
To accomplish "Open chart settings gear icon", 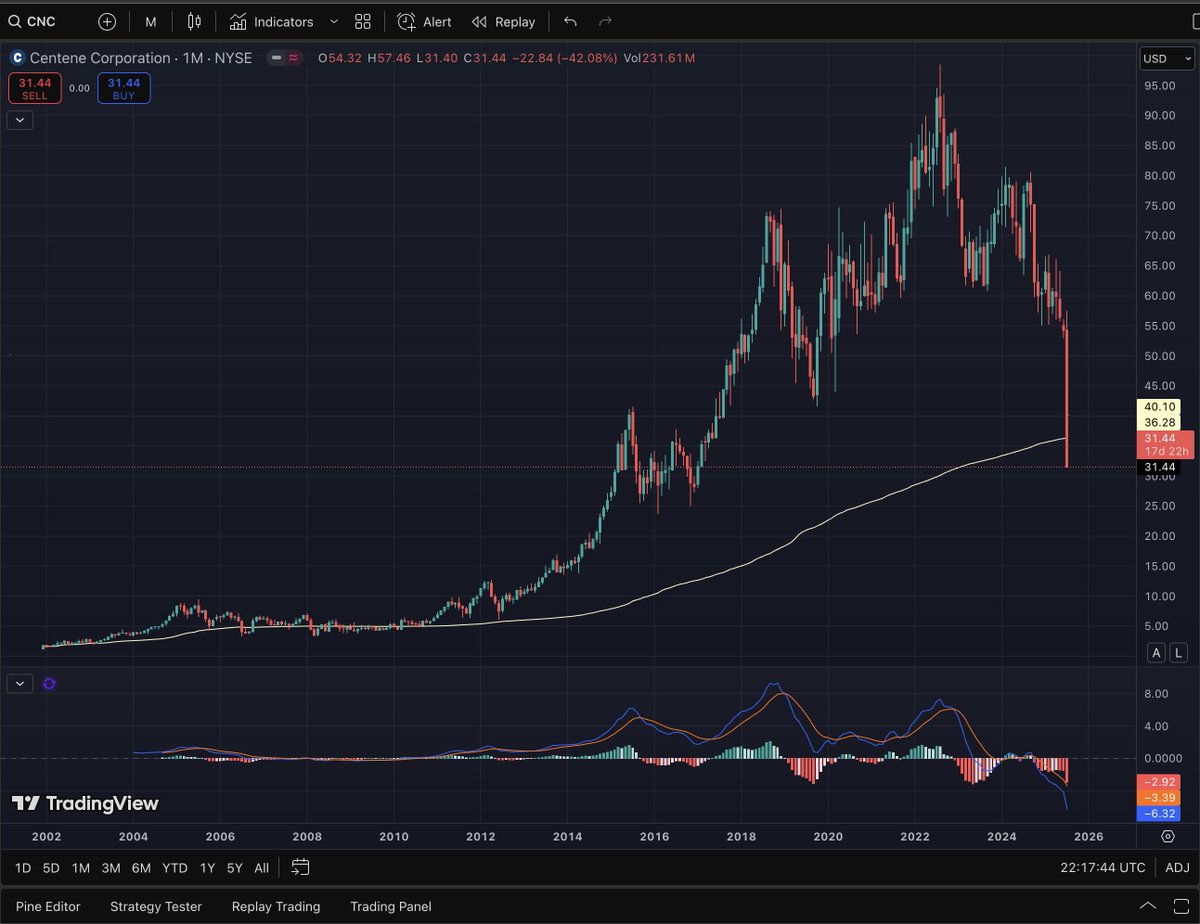I will click(x=1168, y=836).
